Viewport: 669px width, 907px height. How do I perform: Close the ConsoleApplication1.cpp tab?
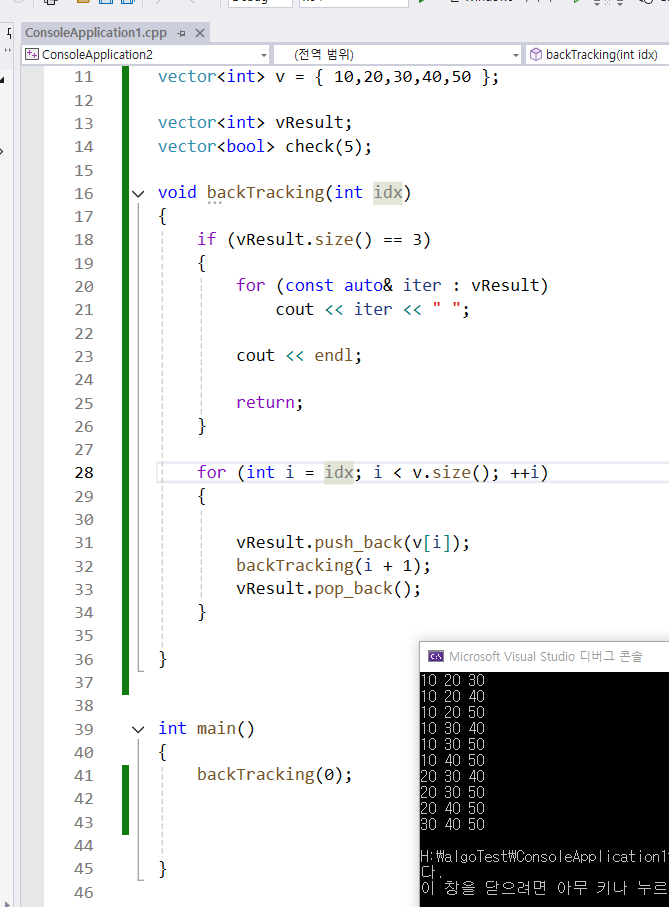tap(200, 34)
